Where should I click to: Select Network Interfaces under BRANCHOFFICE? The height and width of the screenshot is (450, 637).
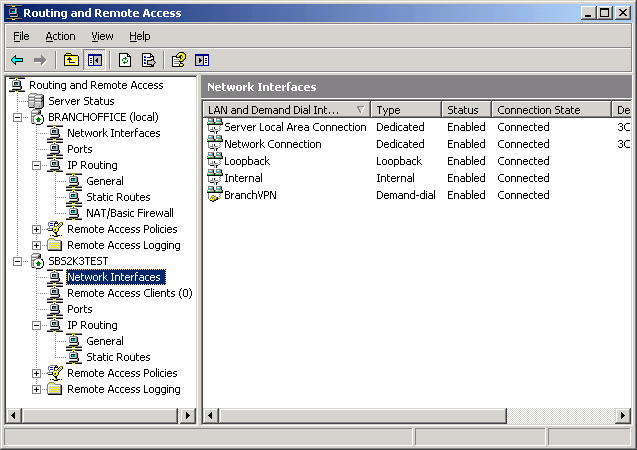pos(114,133)
